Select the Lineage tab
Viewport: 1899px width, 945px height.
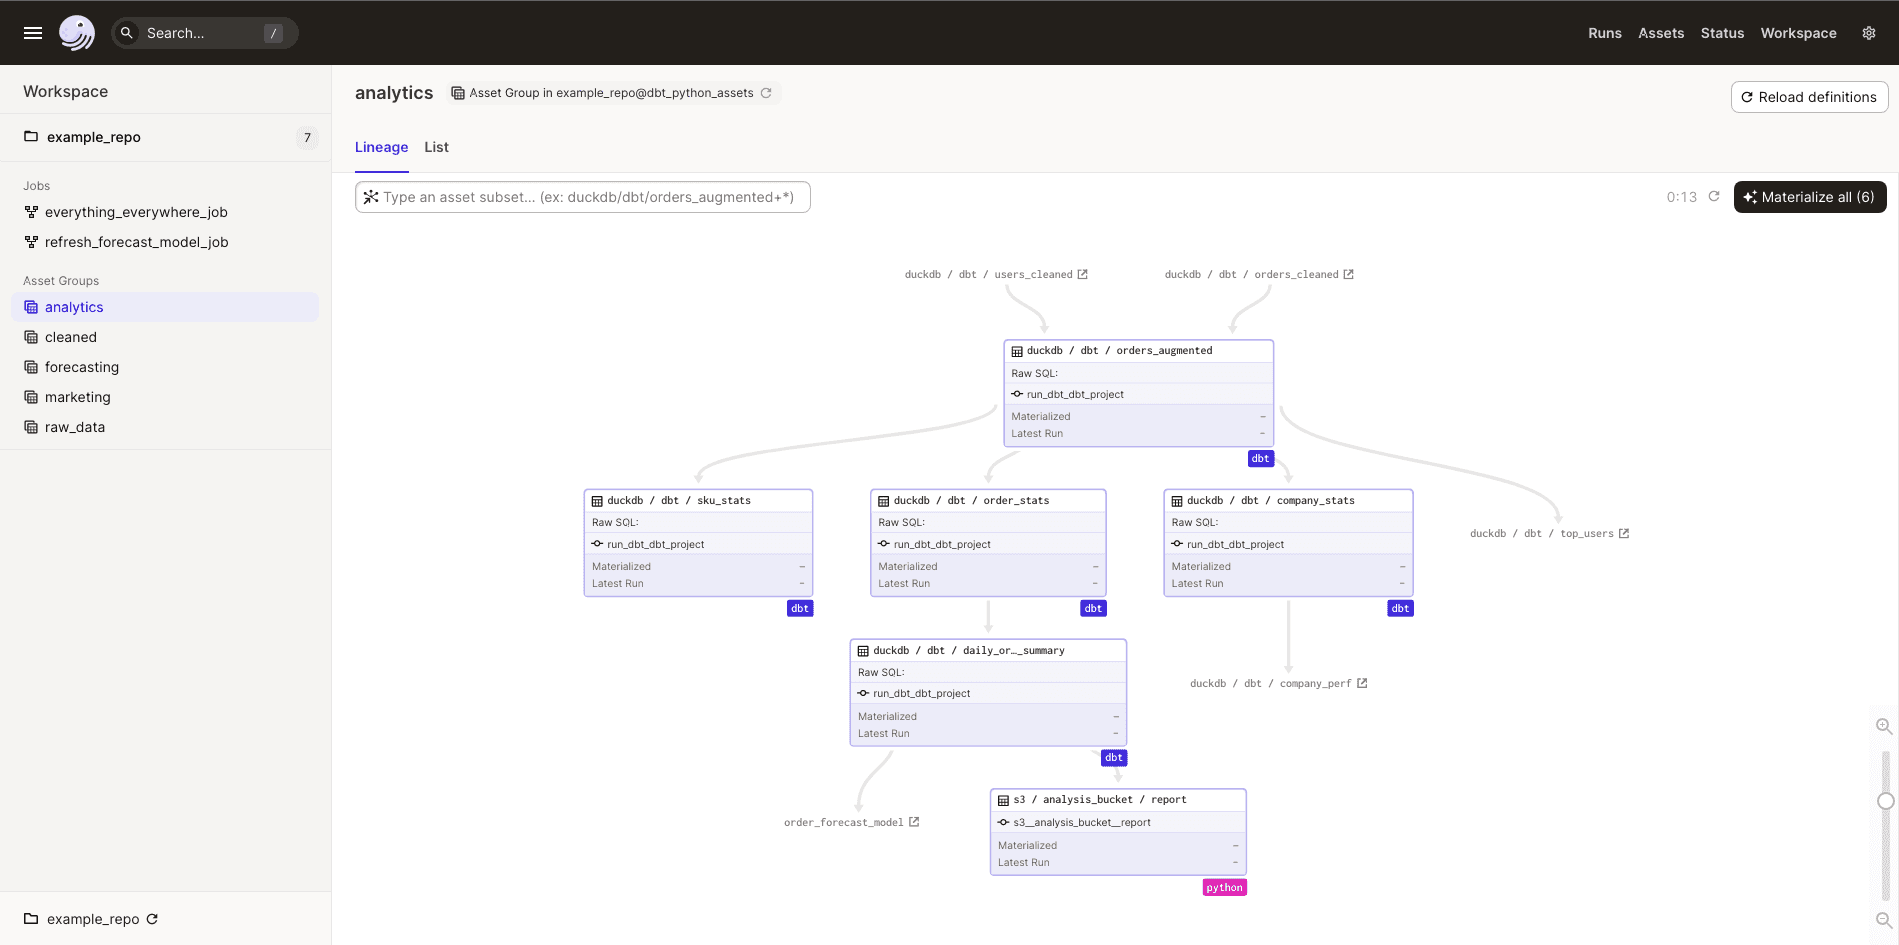click(x=381, y=147)
